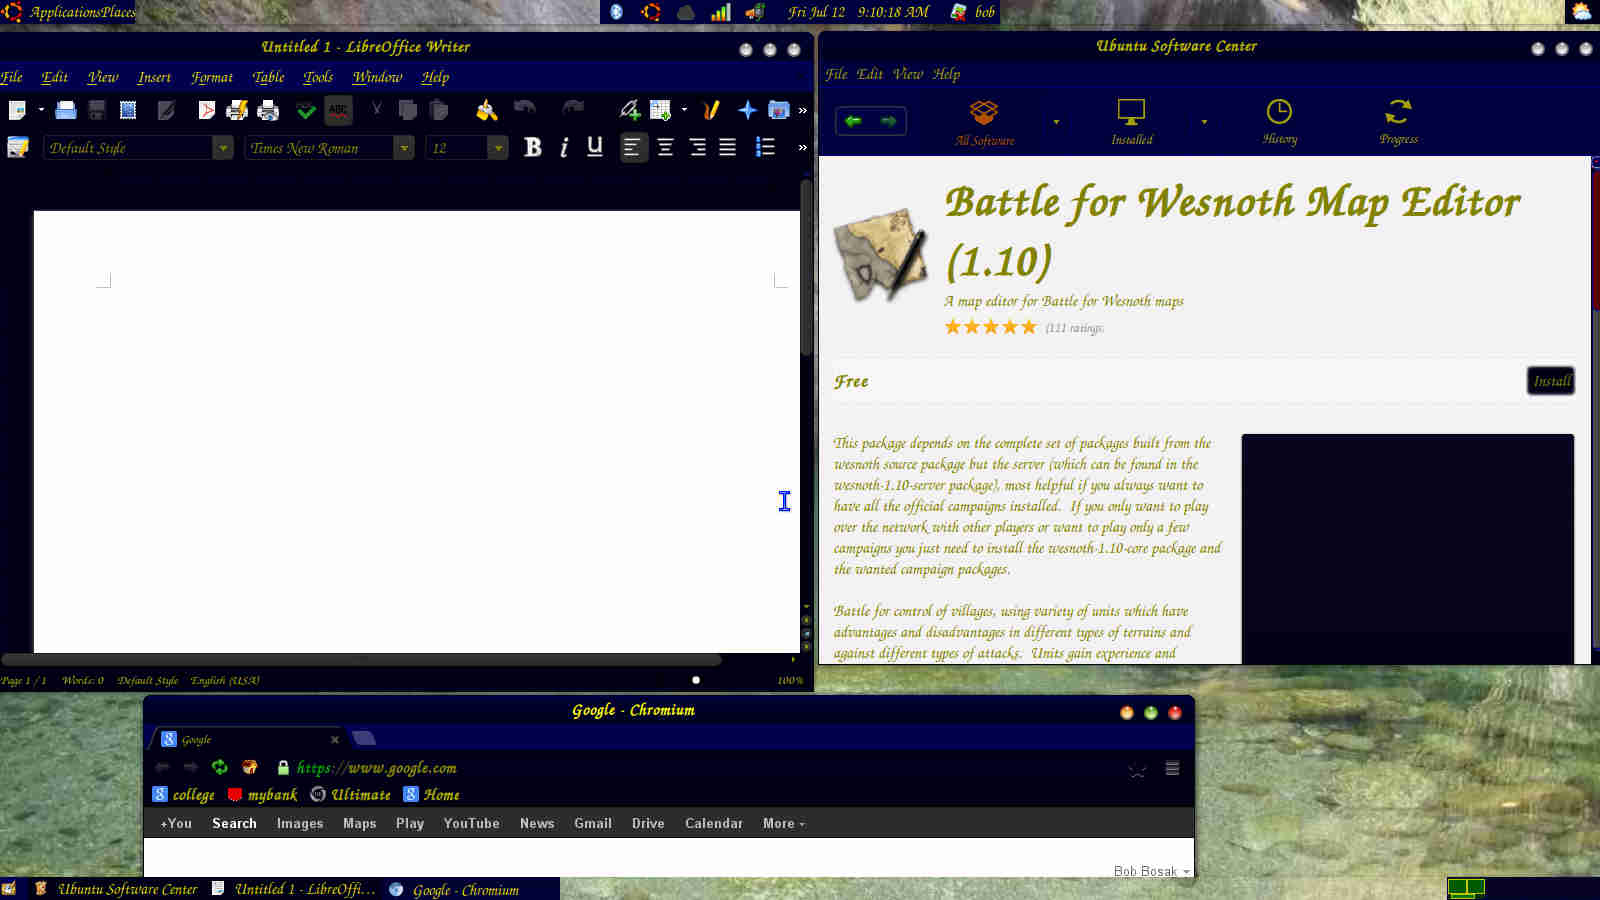The height and width of the screenshot is (900, 1600).
Task: Open a new tab in Chromium
Action: click(x=364, y=738)
